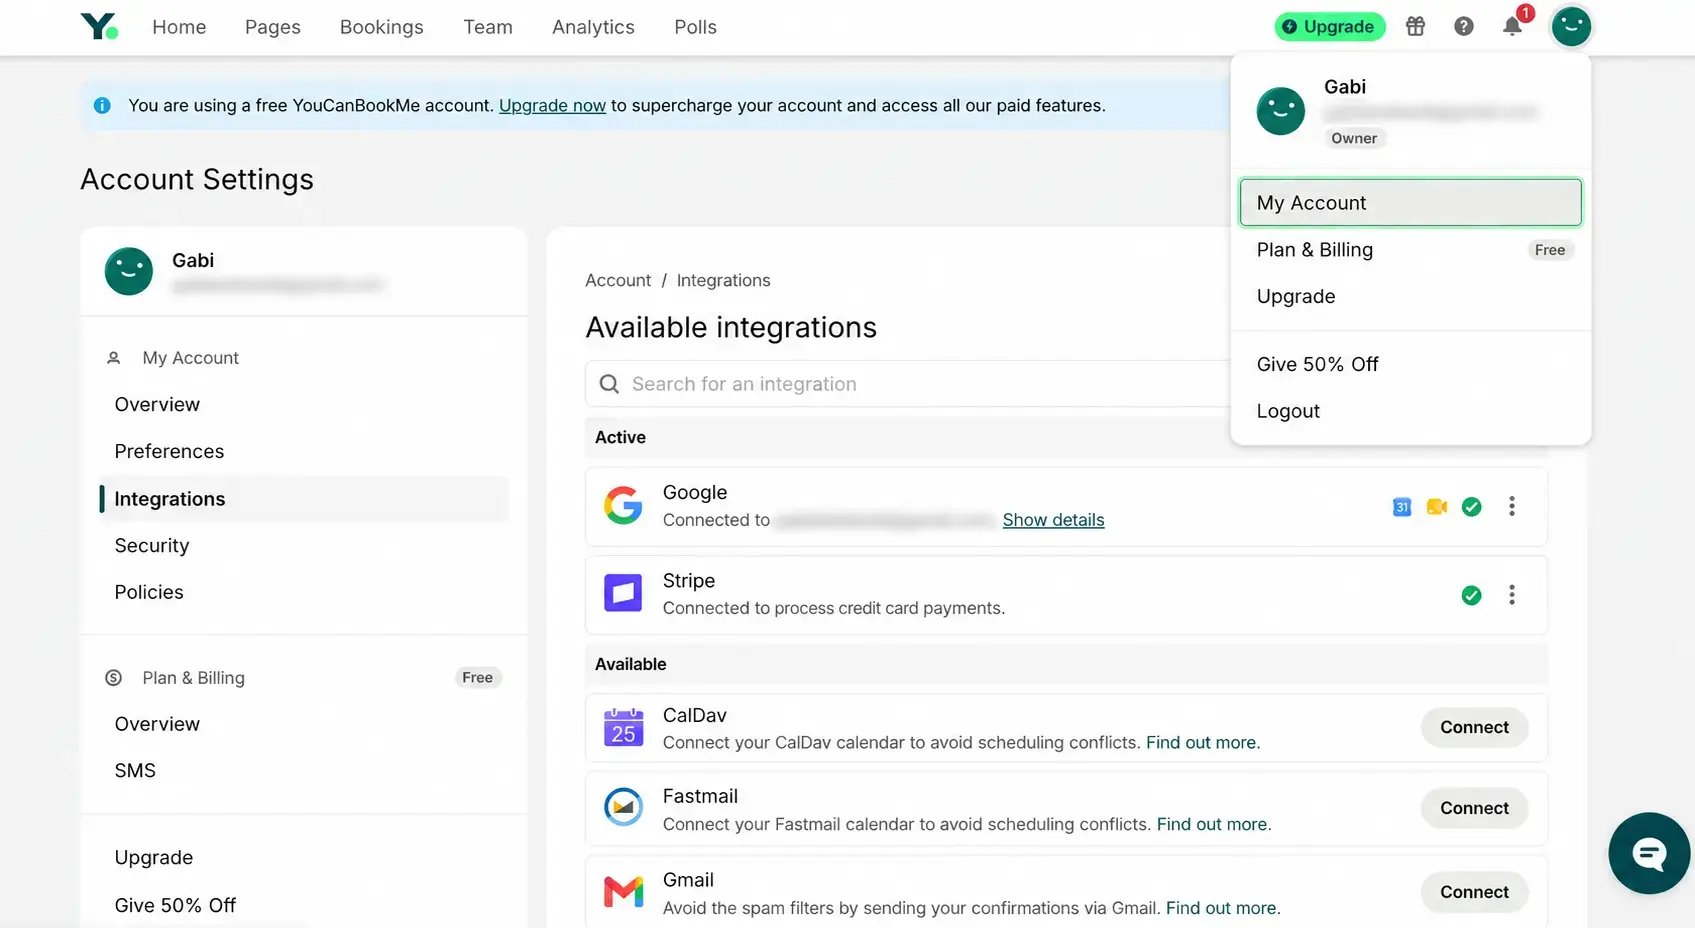This screenshot has height=928, width=1695.
Task: Open Security in the sidebar
Action: point(152,545)
